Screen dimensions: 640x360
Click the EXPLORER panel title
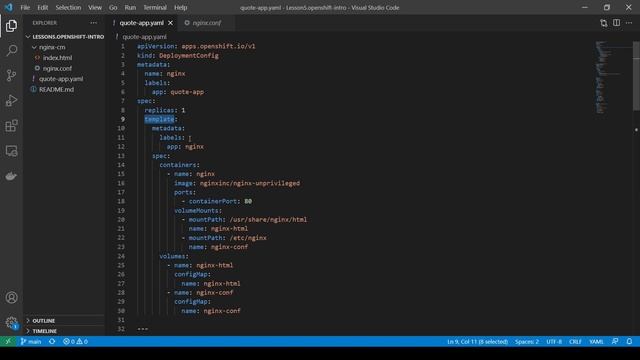45,23
